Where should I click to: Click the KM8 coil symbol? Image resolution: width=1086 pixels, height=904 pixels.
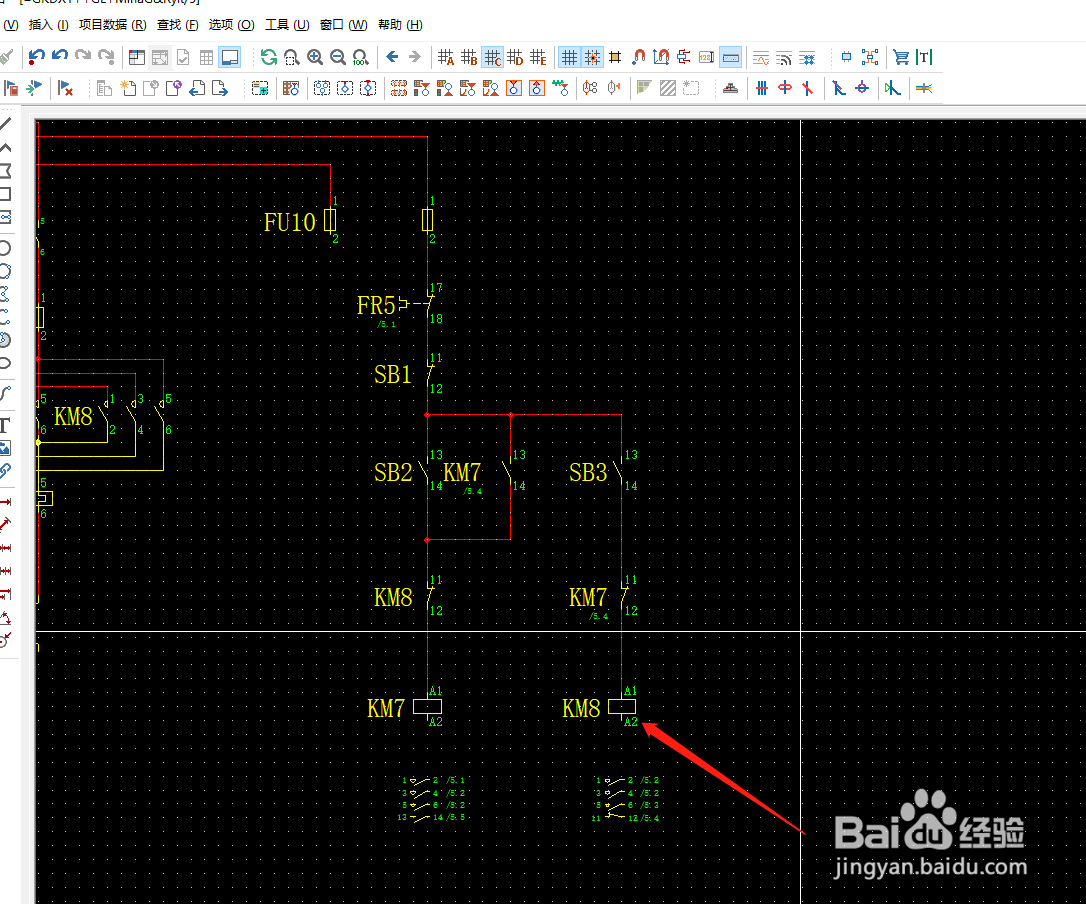pos(622,707)
